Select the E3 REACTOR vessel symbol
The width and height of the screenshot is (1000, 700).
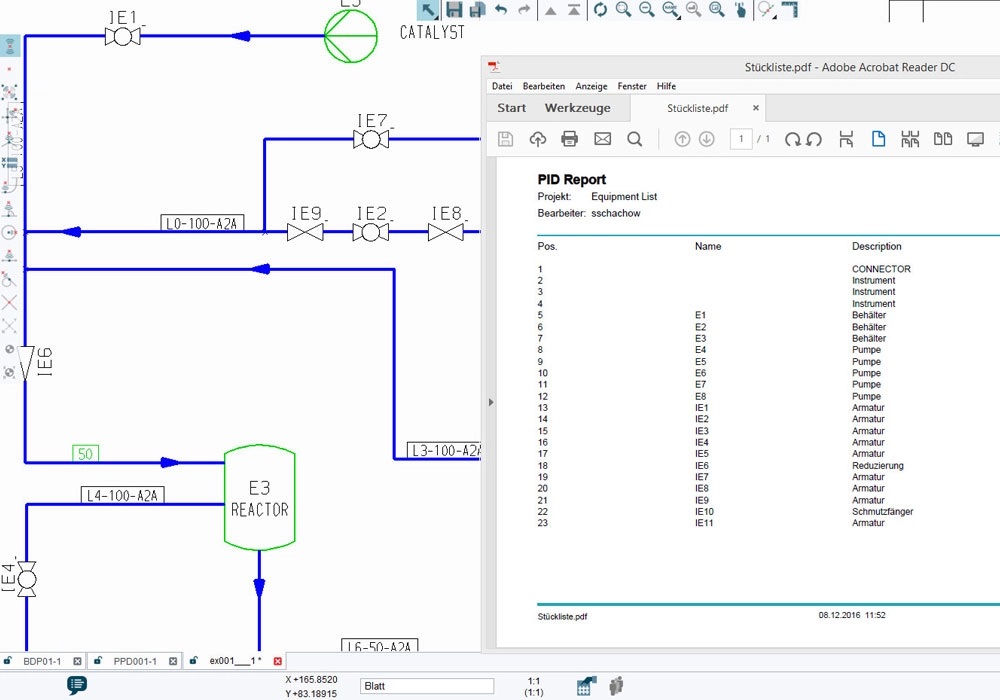tap(260, 497)
